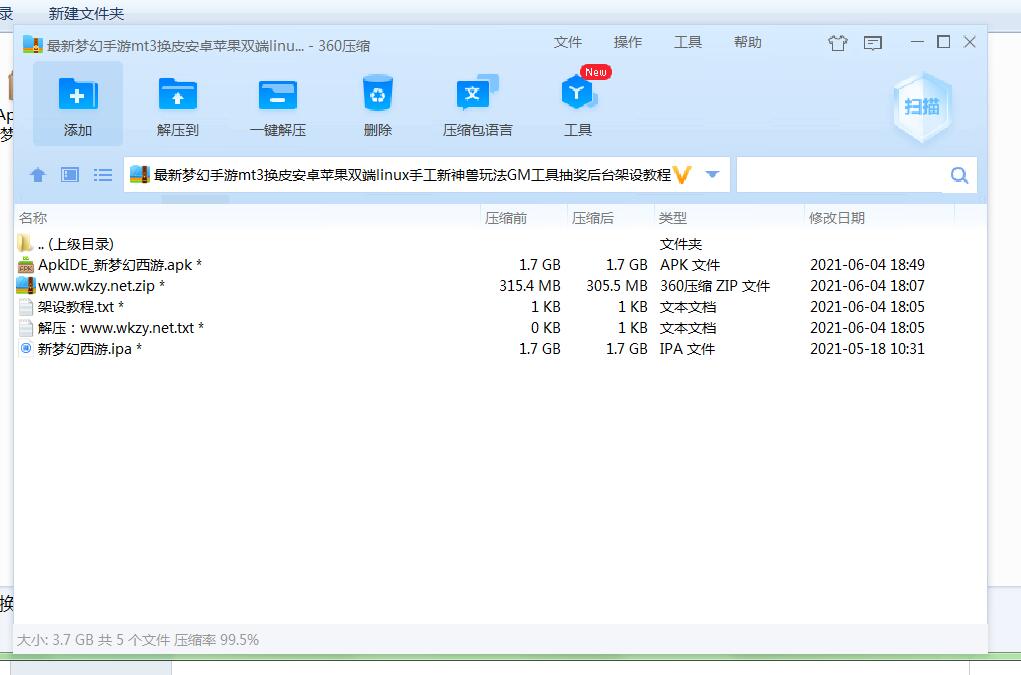Switch to thumbnail view mode icon
Image resolution: width=1021 pixels, height=675 pixels.
(x=70, y=175)
